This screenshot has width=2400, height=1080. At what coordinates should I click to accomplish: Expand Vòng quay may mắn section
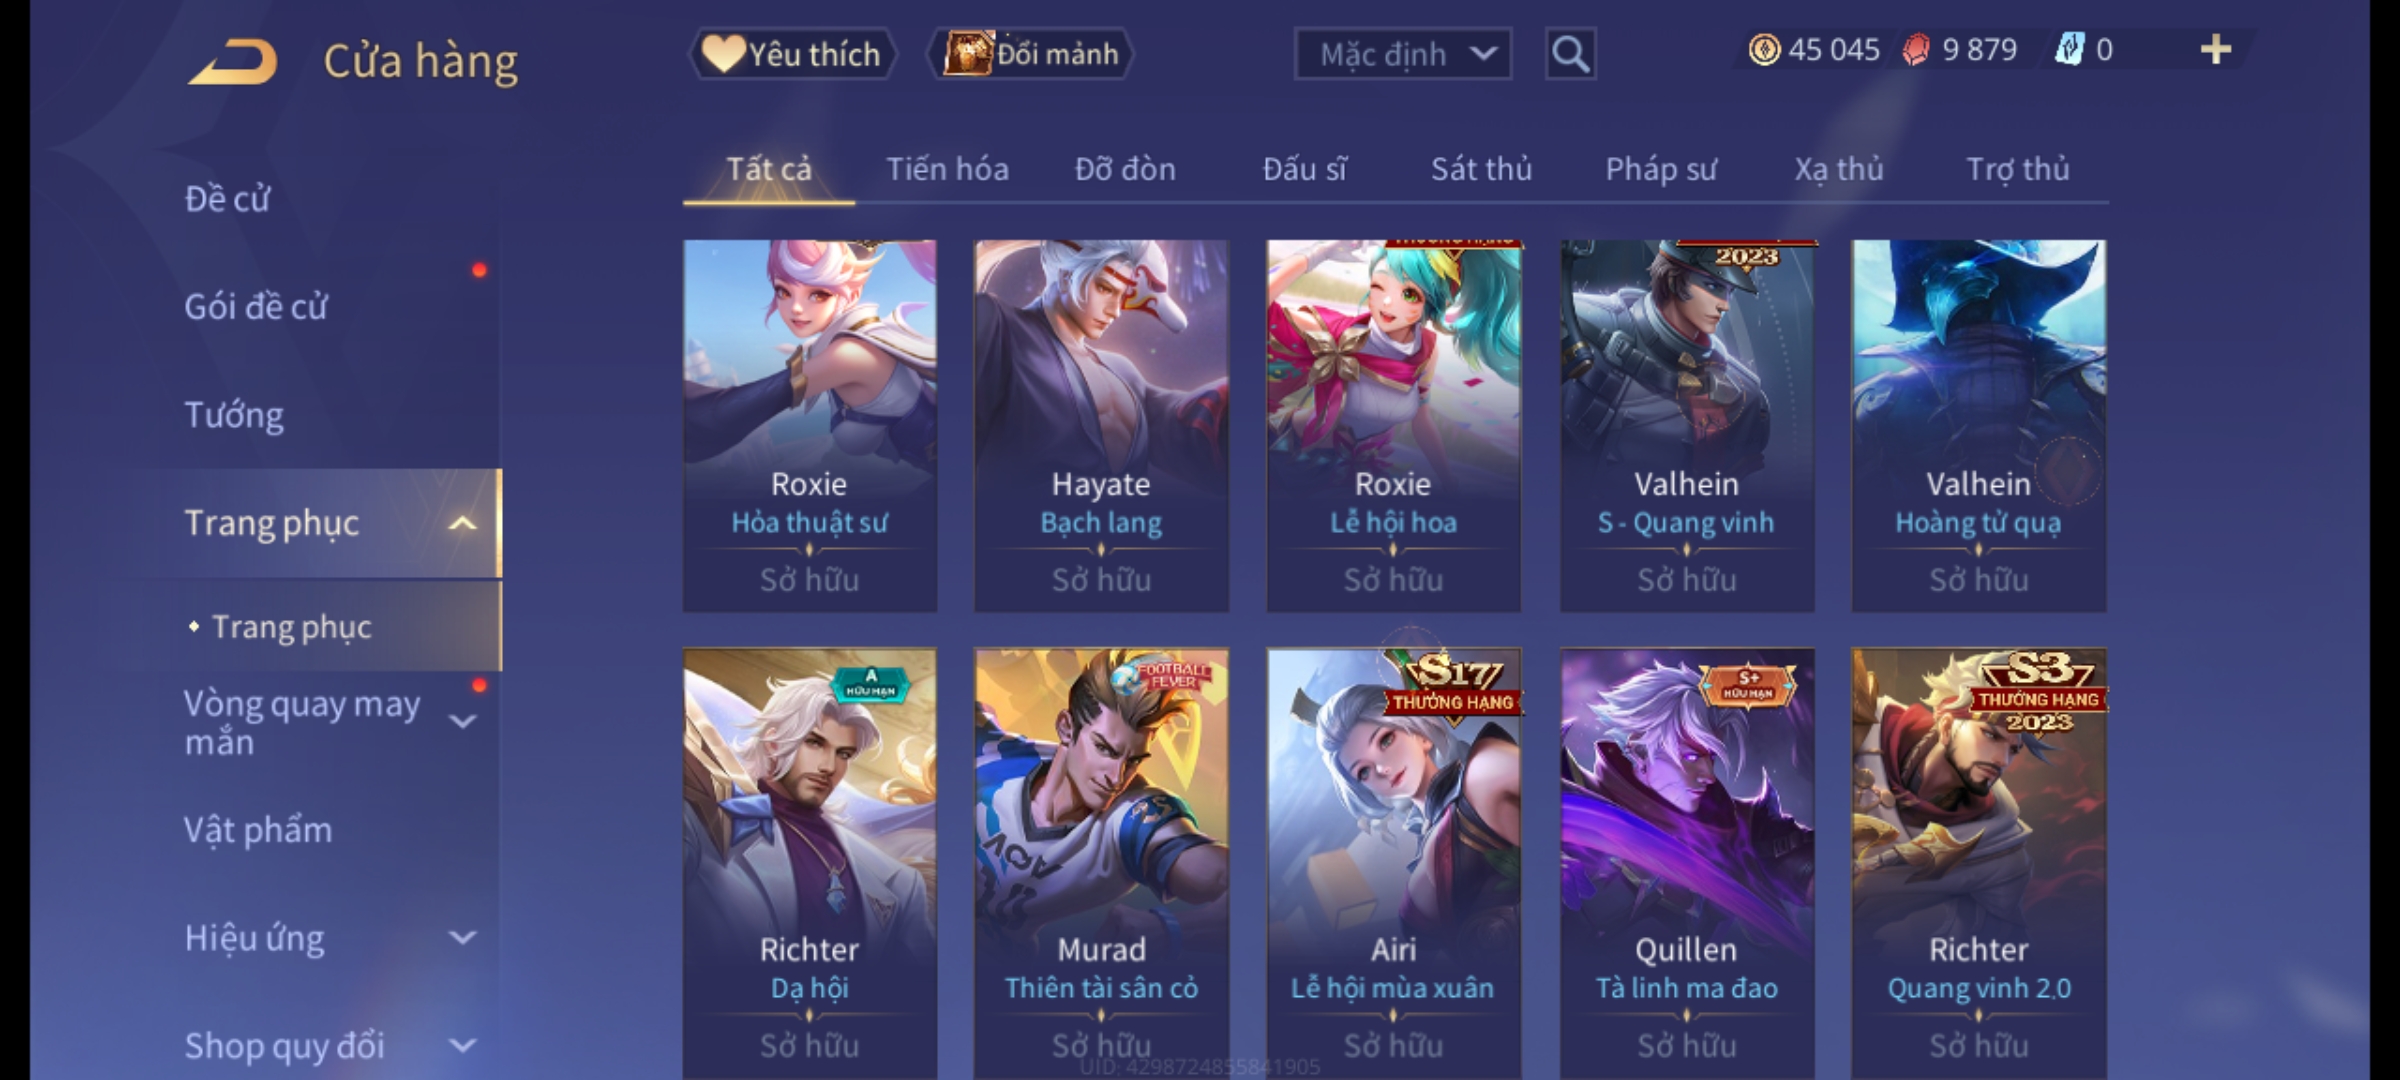pyautogui.click(x=462, y=721)
